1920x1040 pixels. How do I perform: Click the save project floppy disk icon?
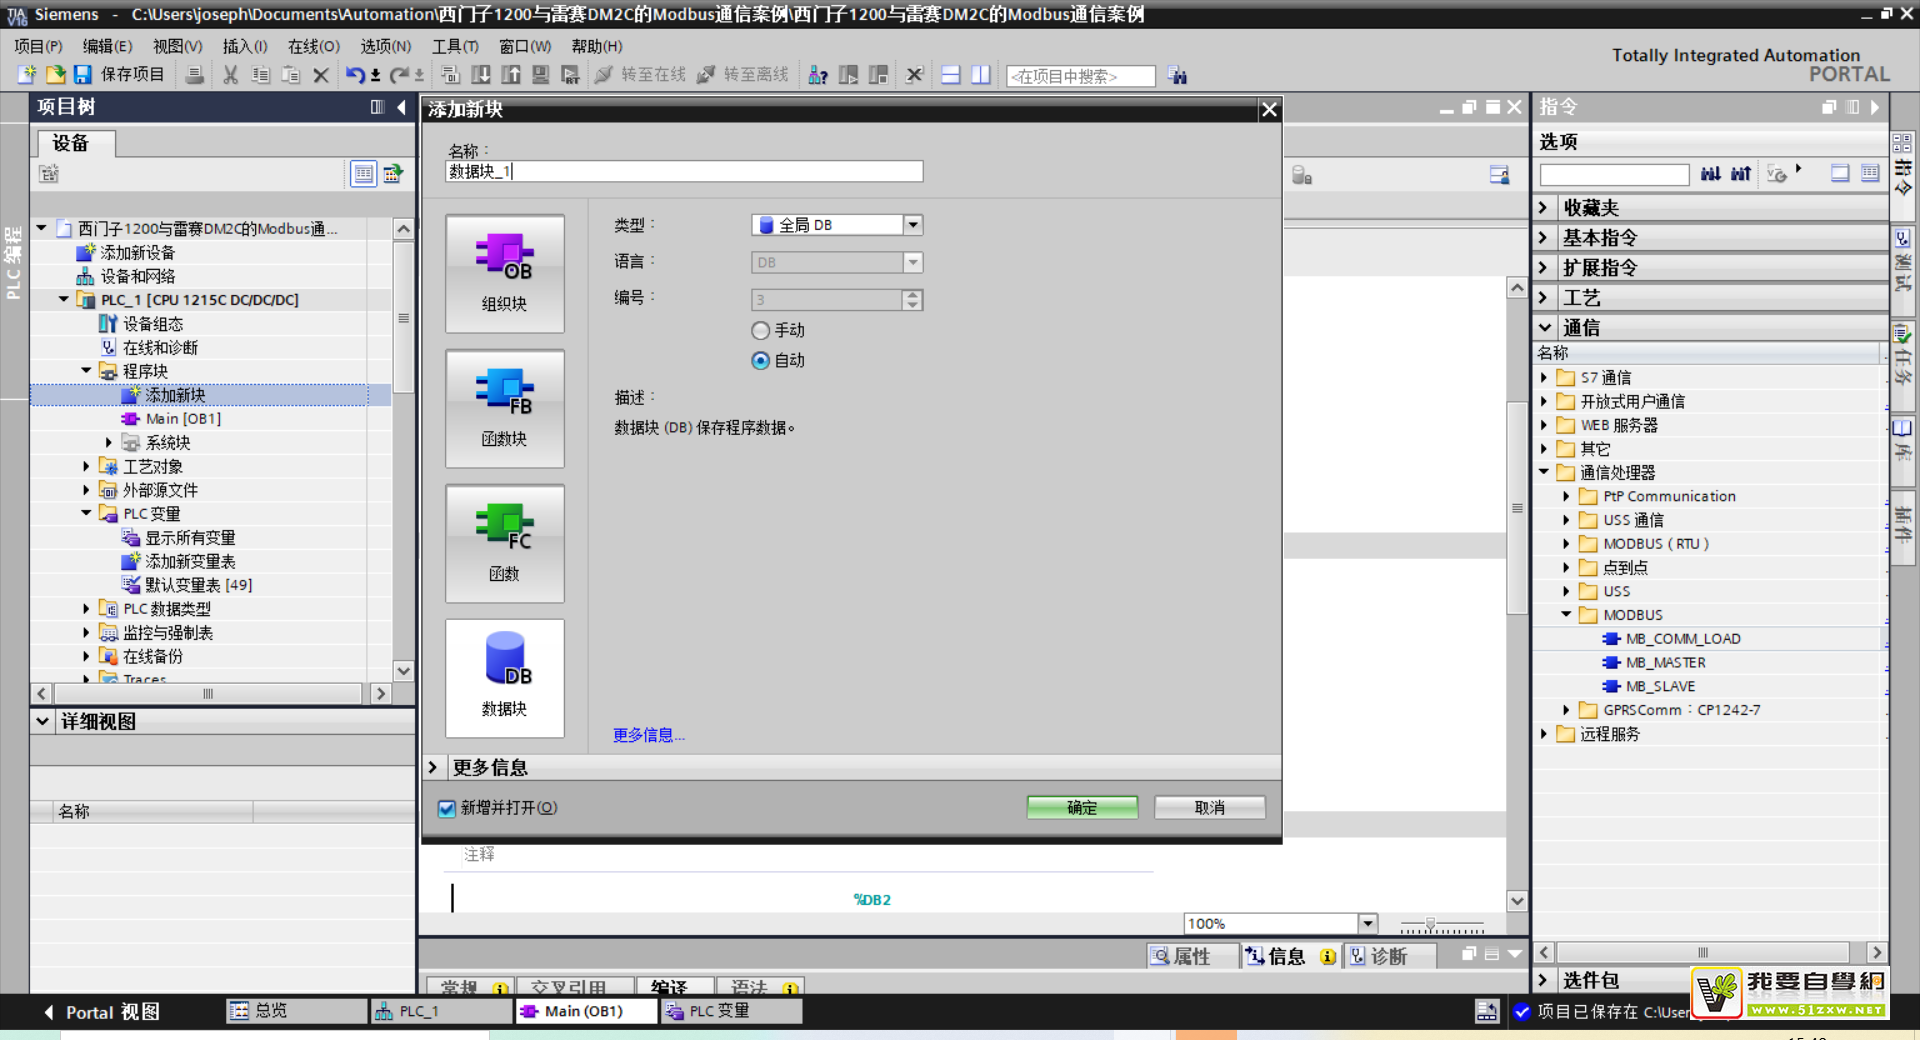(83, 75)
